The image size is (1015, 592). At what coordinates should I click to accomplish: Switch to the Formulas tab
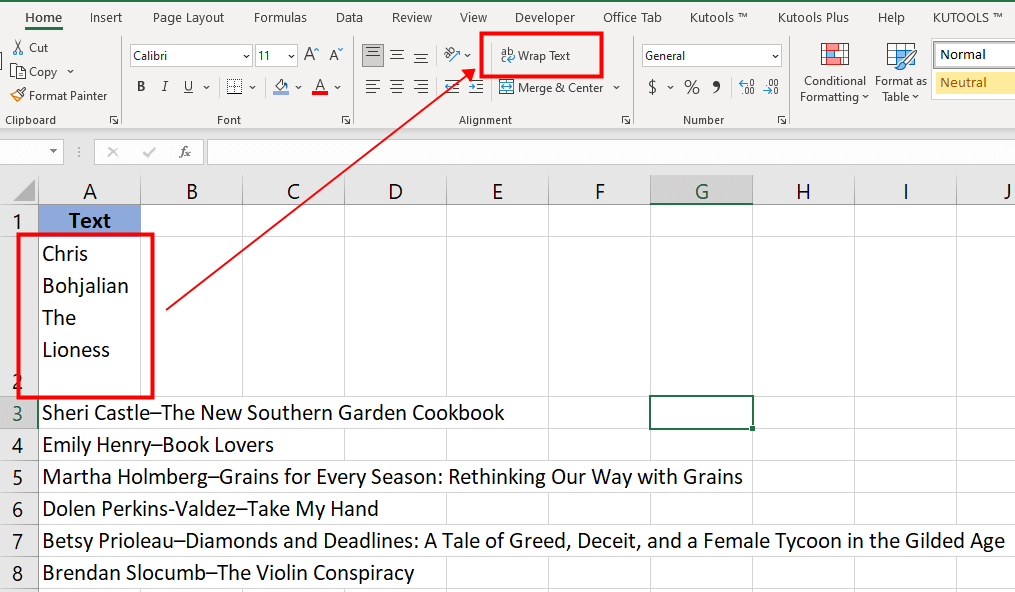(x=280, y=18)
